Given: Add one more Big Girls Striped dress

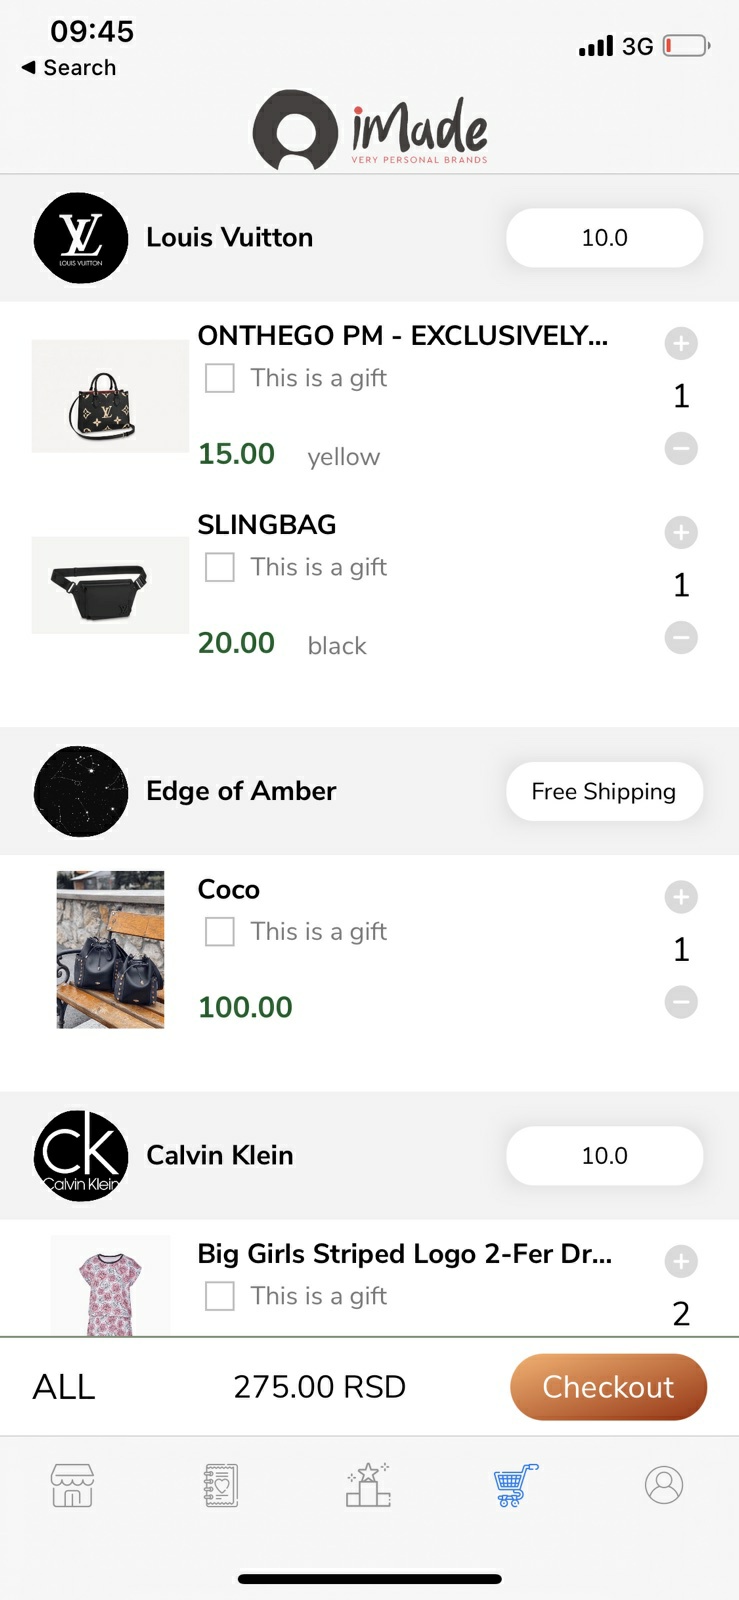Looking at the screenshot, I should 681,1261.
